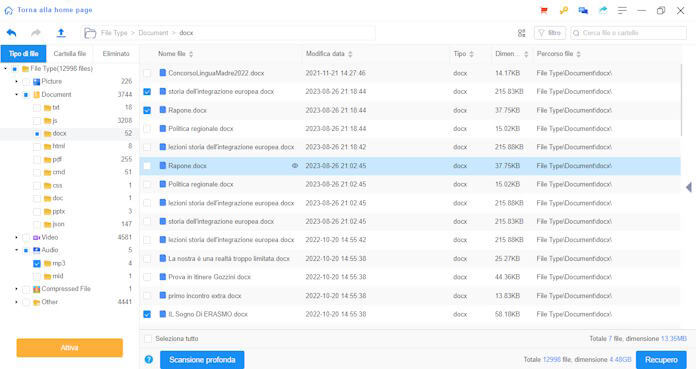Click the folder icon in the path bar
This screenshot has height=369, width=696.
pyautogui.click(x=90, y=33)
